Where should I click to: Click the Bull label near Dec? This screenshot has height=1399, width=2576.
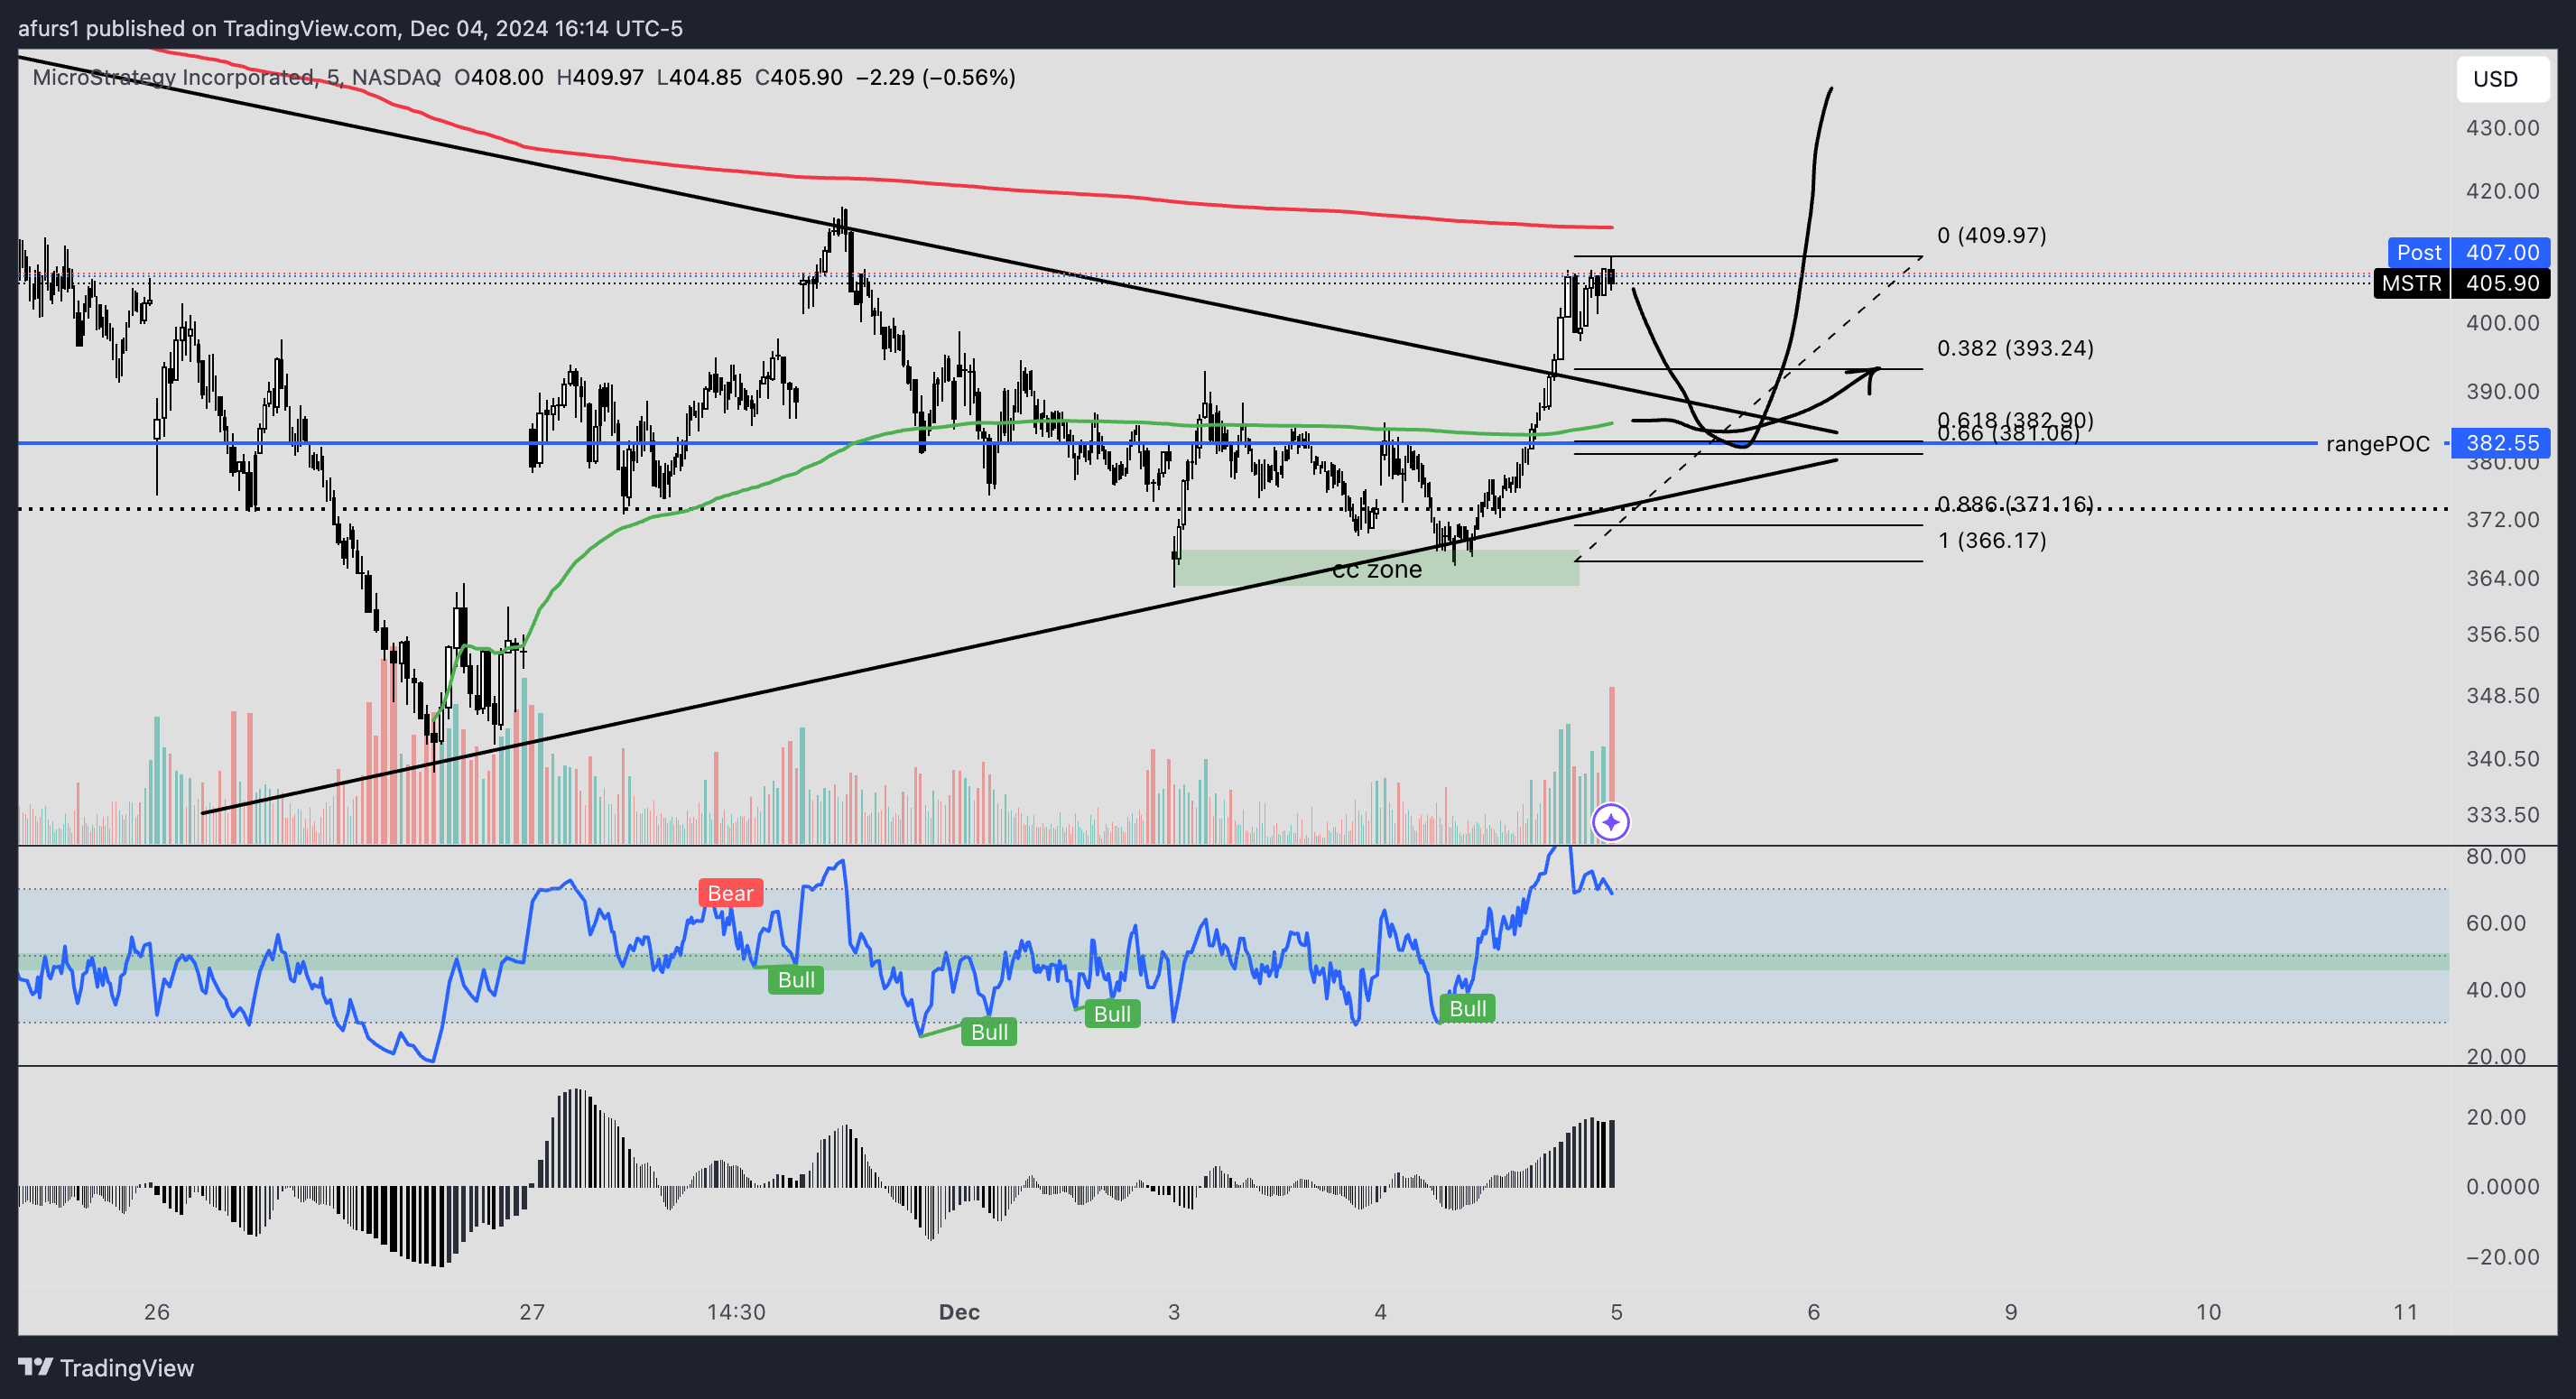pos(989,1031)
